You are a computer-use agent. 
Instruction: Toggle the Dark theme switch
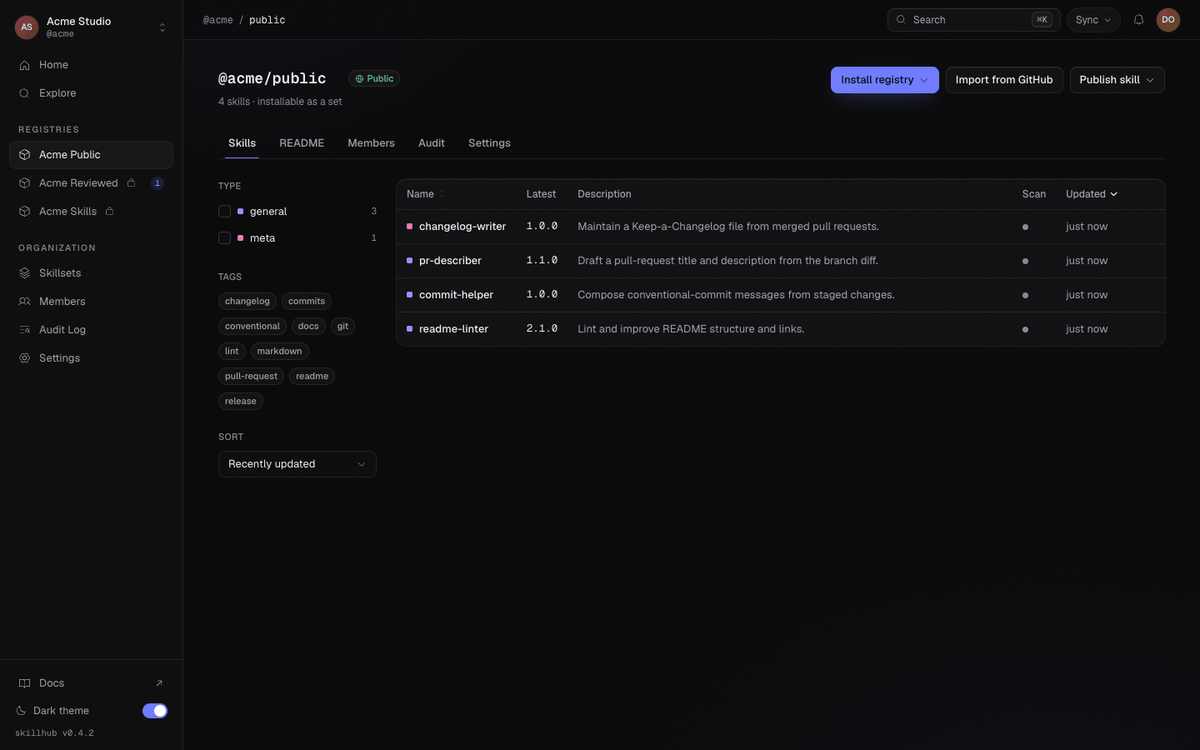tap(155, 711)
